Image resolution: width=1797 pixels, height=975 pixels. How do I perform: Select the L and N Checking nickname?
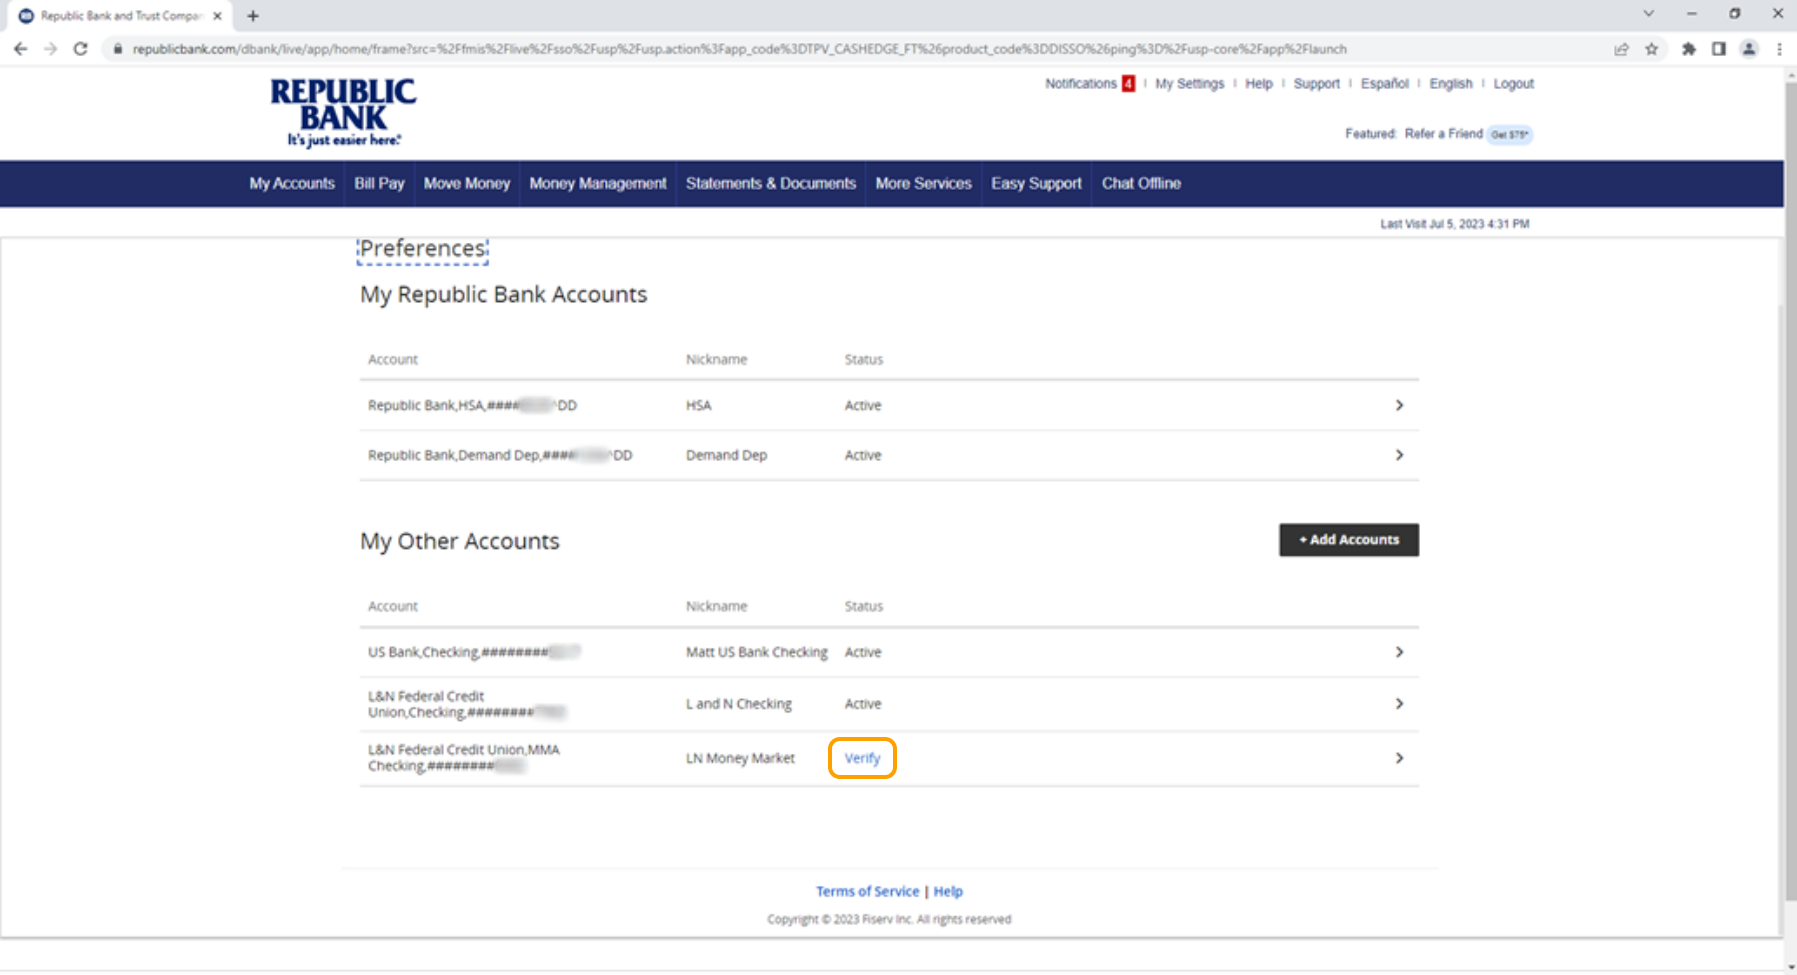(x=739, y=704)
